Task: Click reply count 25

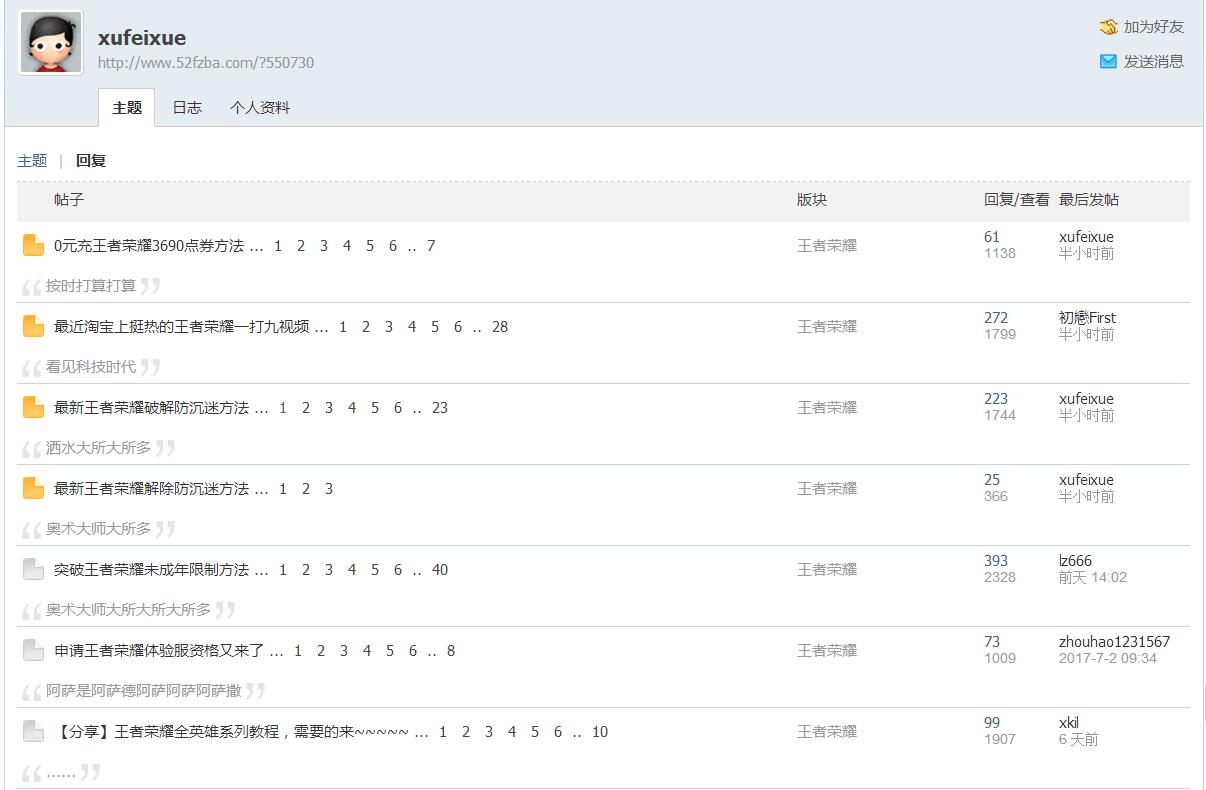Action: (x=992, y=480)
